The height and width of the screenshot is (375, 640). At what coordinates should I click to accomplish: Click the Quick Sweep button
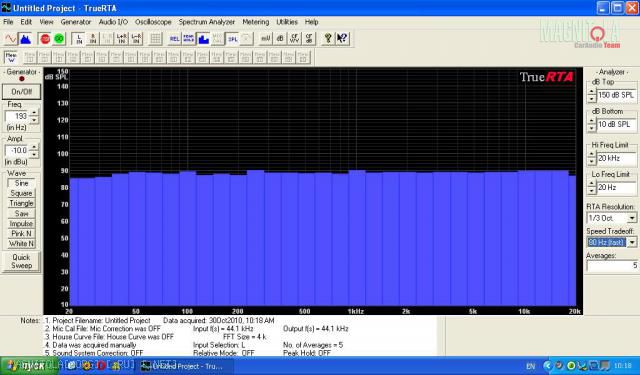[21, 261]
